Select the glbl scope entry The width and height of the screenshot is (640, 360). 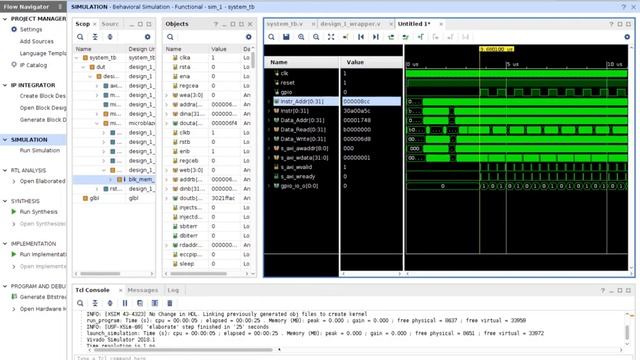94,198
